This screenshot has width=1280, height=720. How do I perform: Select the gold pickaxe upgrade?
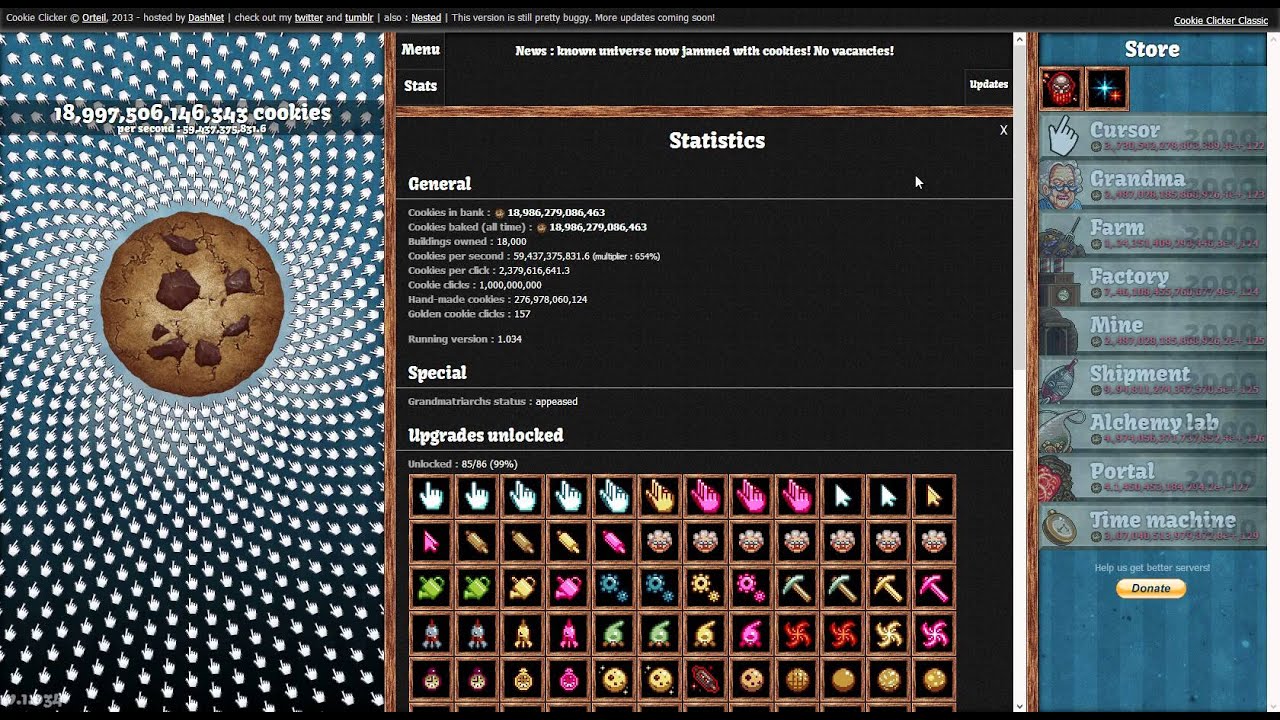887,588
